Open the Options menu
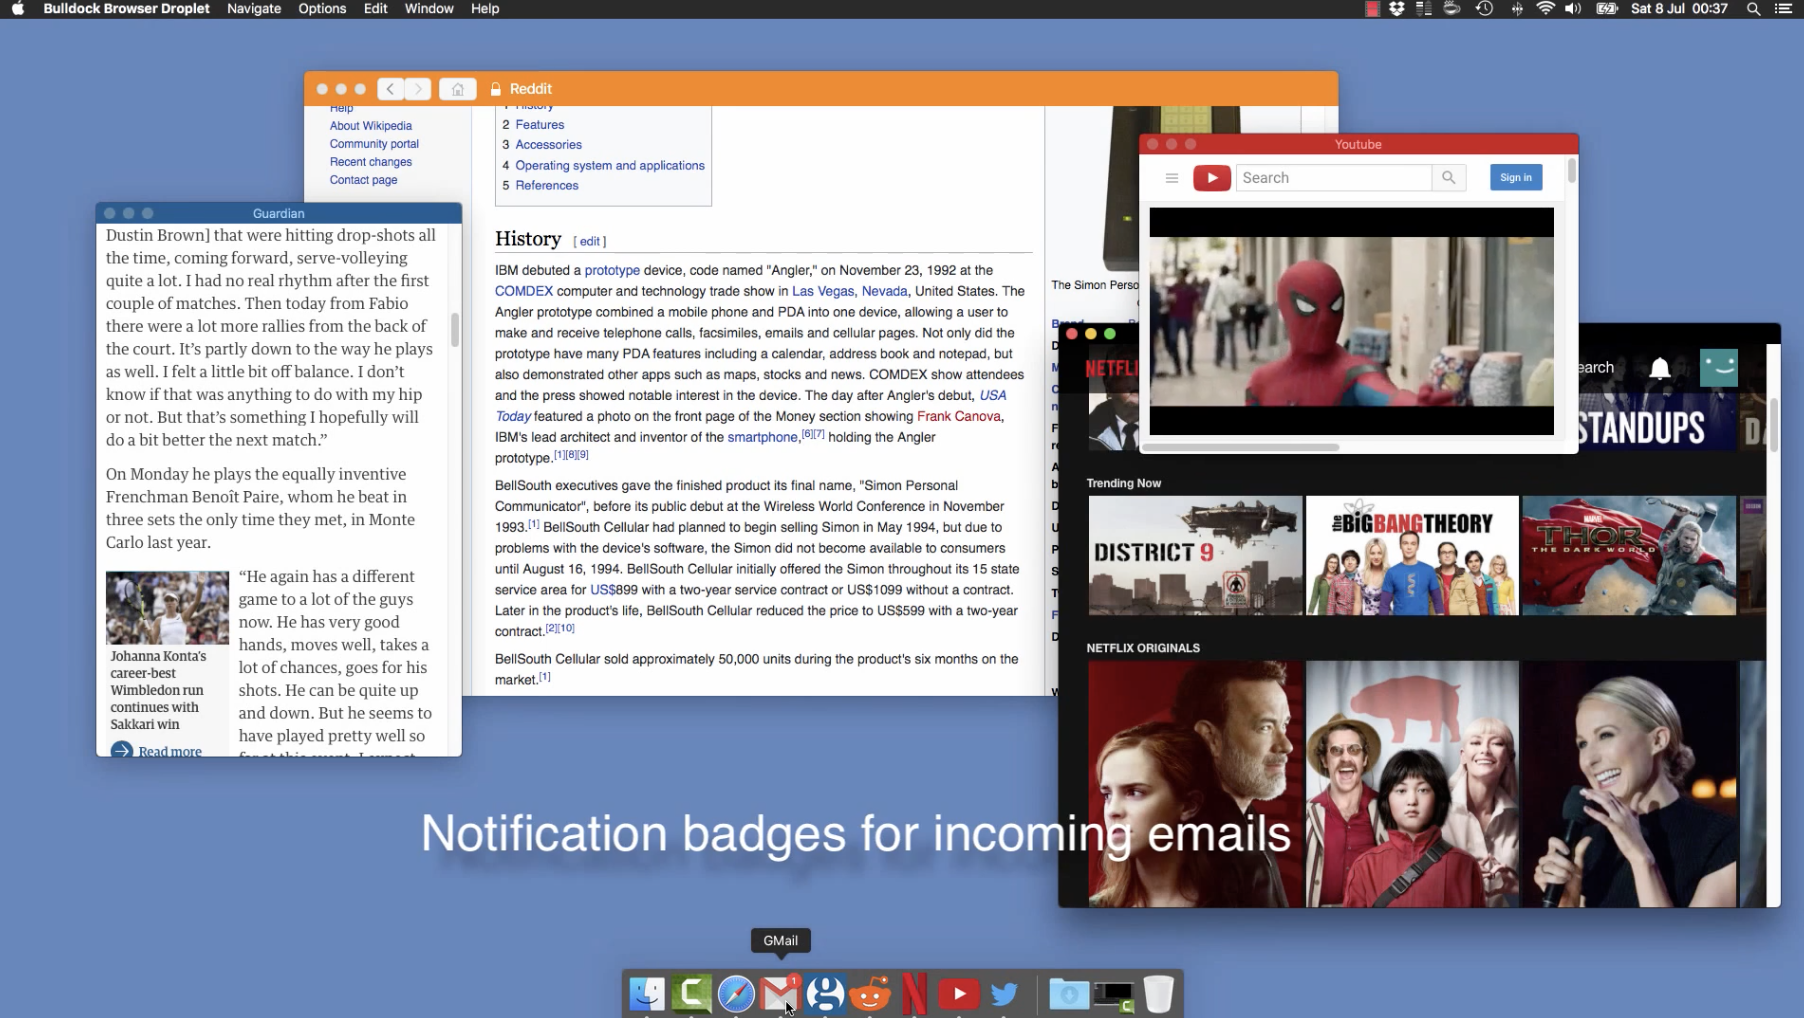This screenshot has width=1804, height=1018. (x=322, y=9)
